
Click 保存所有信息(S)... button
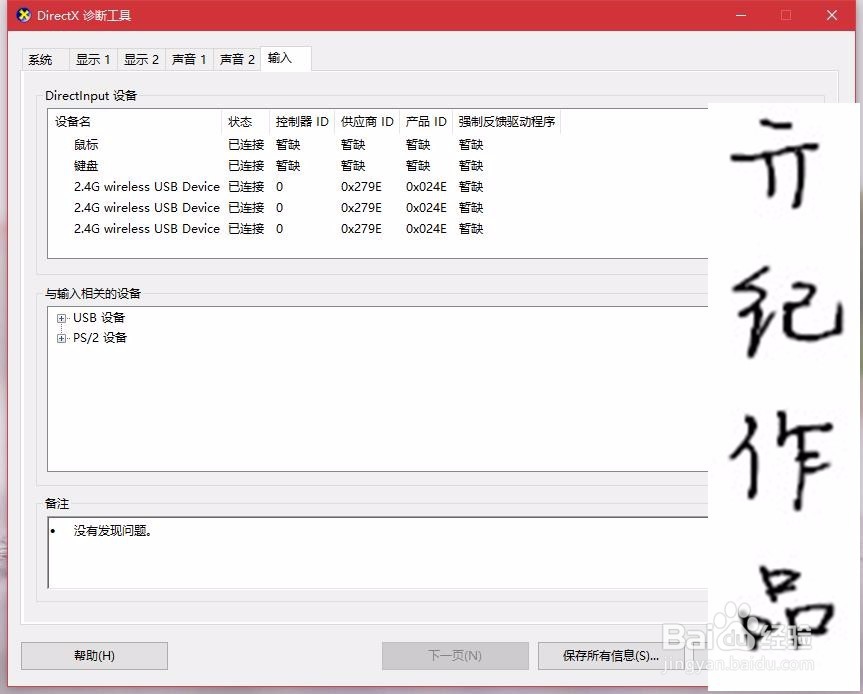point(610,655)
